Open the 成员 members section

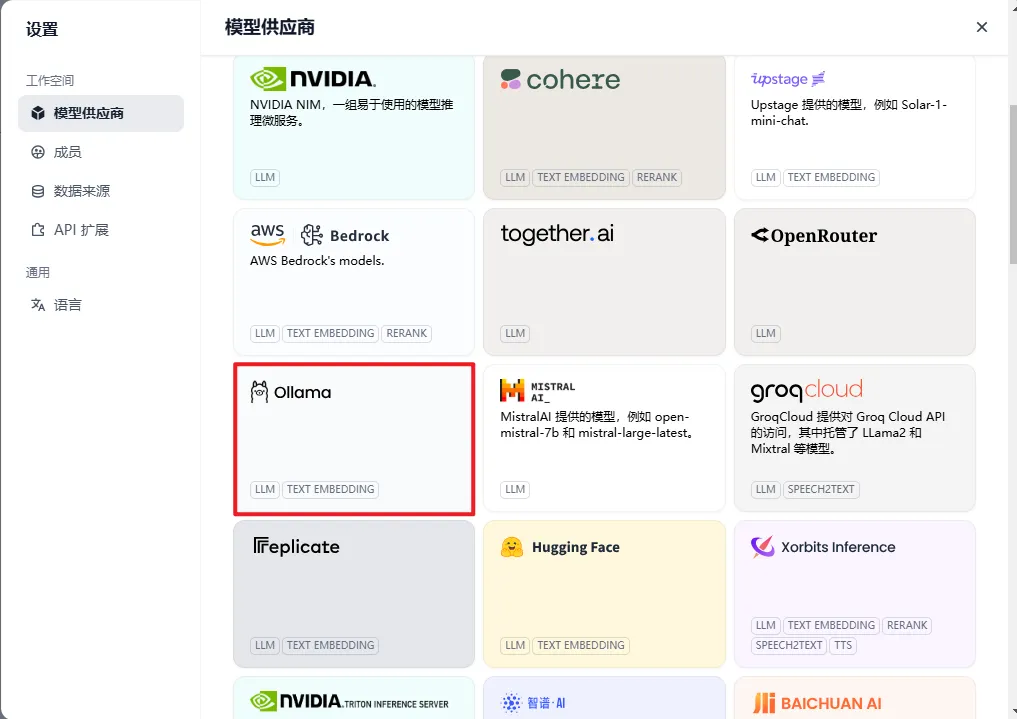click(67, 152)
